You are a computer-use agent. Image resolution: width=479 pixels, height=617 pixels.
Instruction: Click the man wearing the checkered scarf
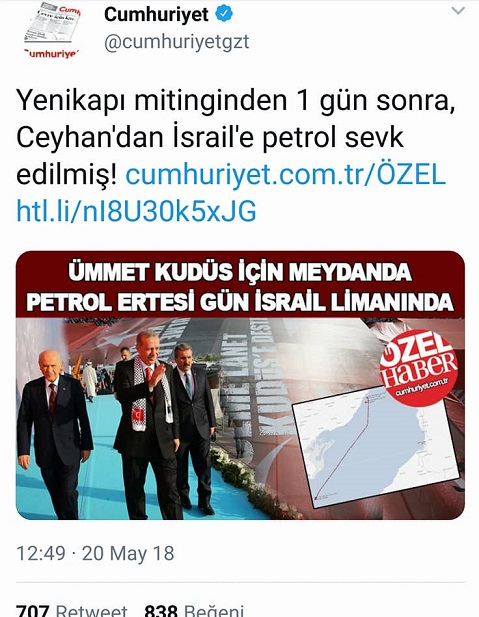(x=150, y=425)
